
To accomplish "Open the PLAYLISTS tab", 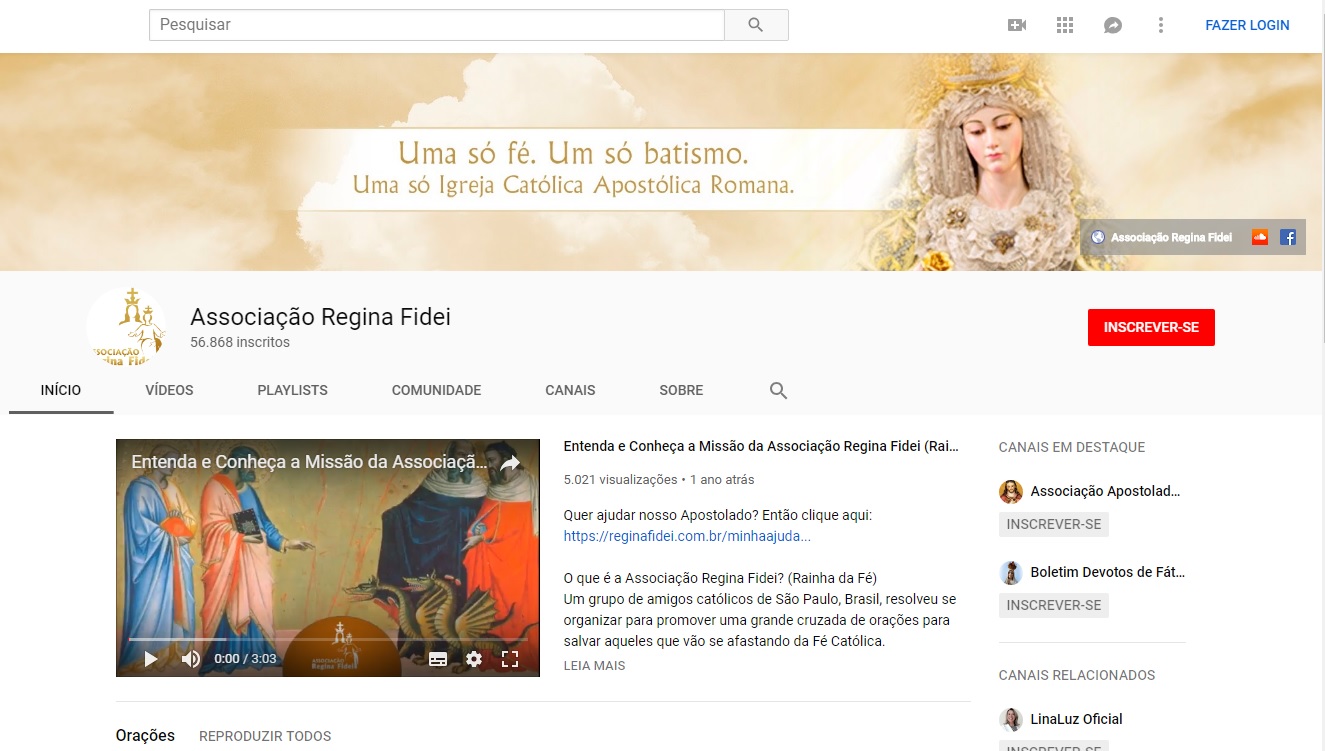I will click(x=293, y=390).
